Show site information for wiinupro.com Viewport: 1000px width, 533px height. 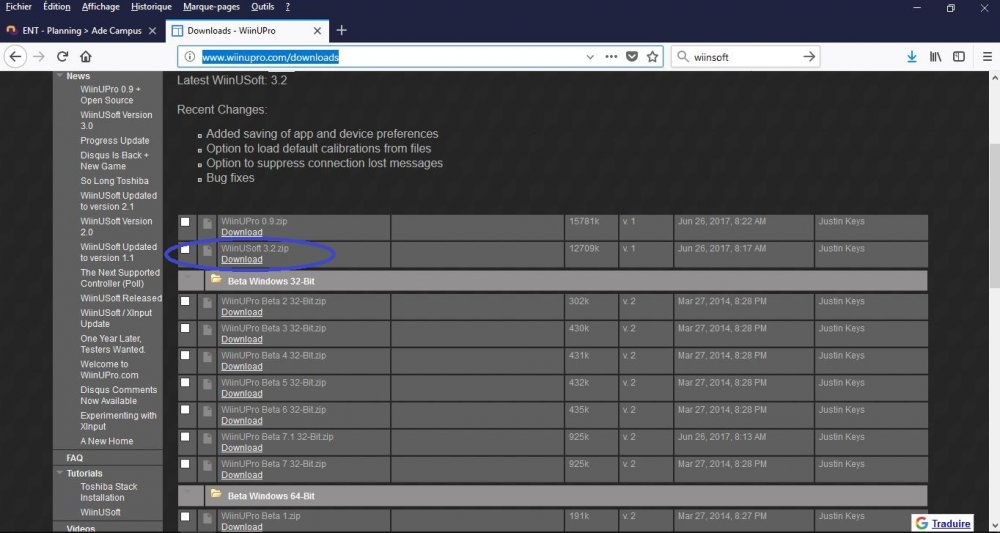pyautogui.click(x=189, y=57)
